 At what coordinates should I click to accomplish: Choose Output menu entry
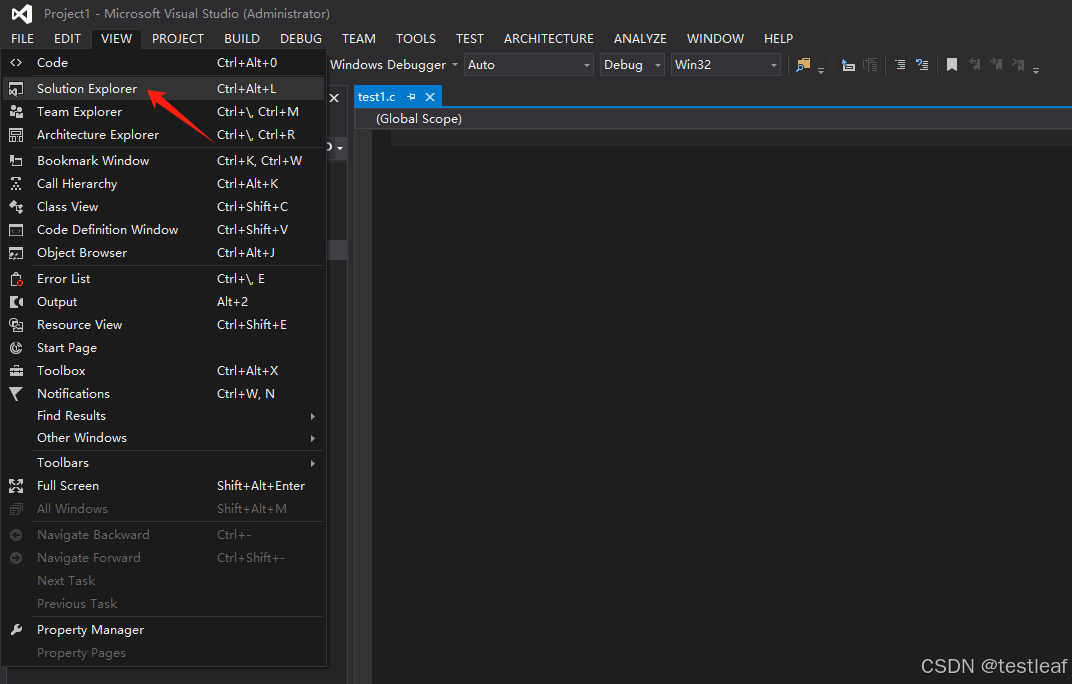click(x=163, y=302)
